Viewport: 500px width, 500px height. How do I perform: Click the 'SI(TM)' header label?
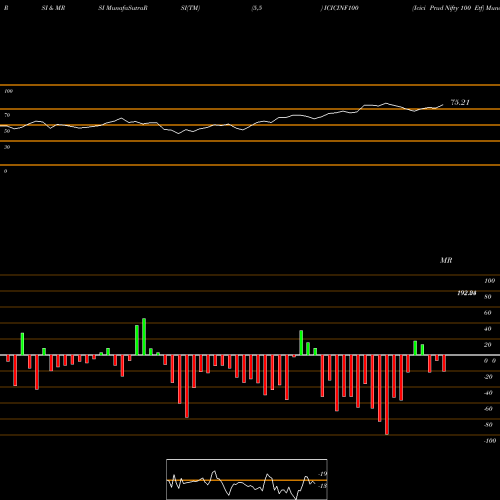tap(190, 8)
